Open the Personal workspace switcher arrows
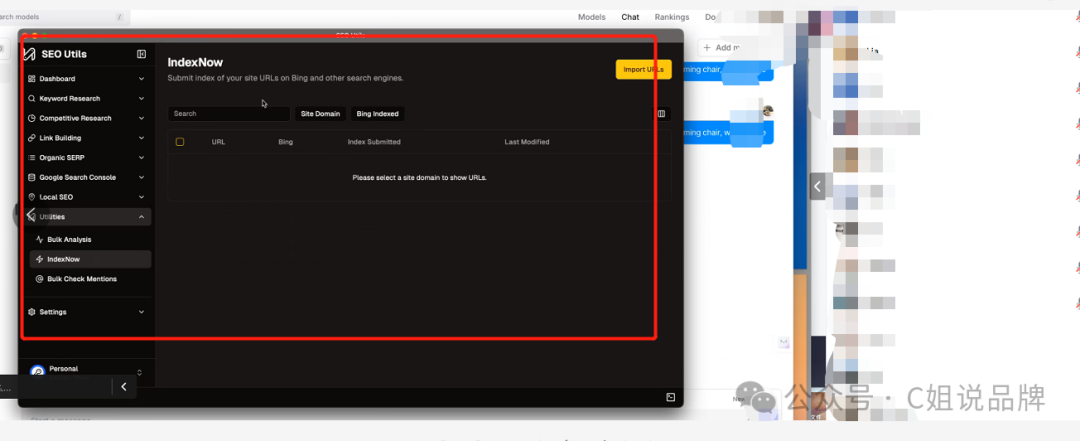 140,372
